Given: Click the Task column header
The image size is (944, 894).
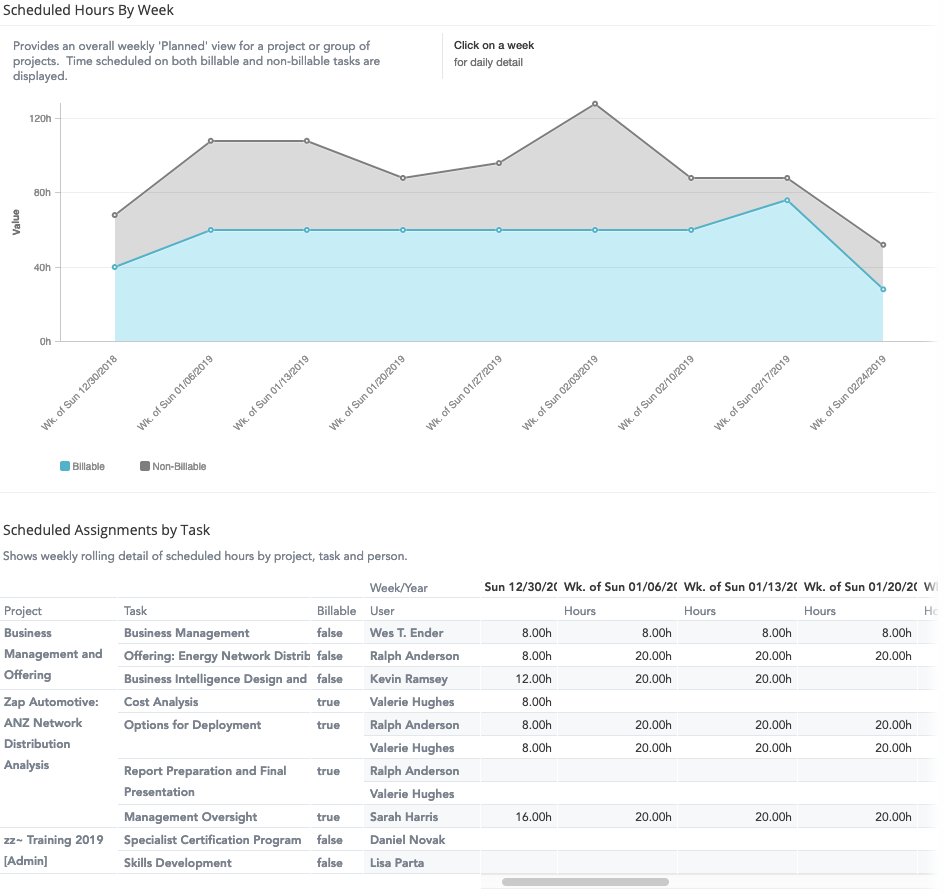Looking at the screenshot, I should point(136,611).
